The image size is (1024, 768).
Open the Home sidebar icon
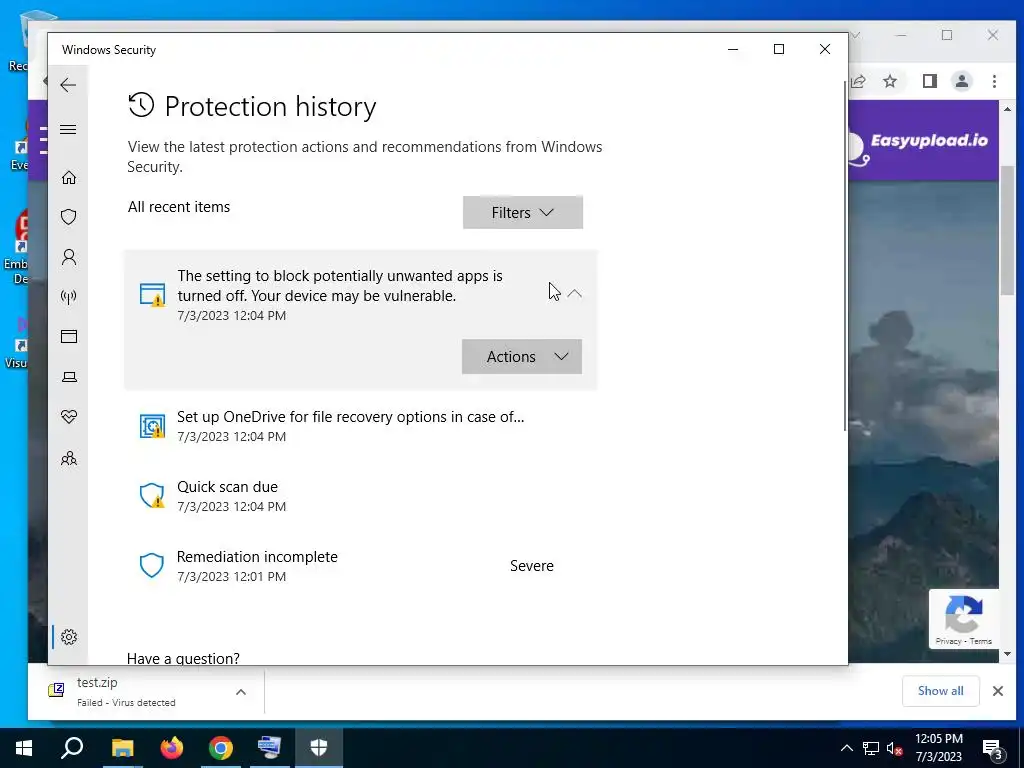(69, 178)
